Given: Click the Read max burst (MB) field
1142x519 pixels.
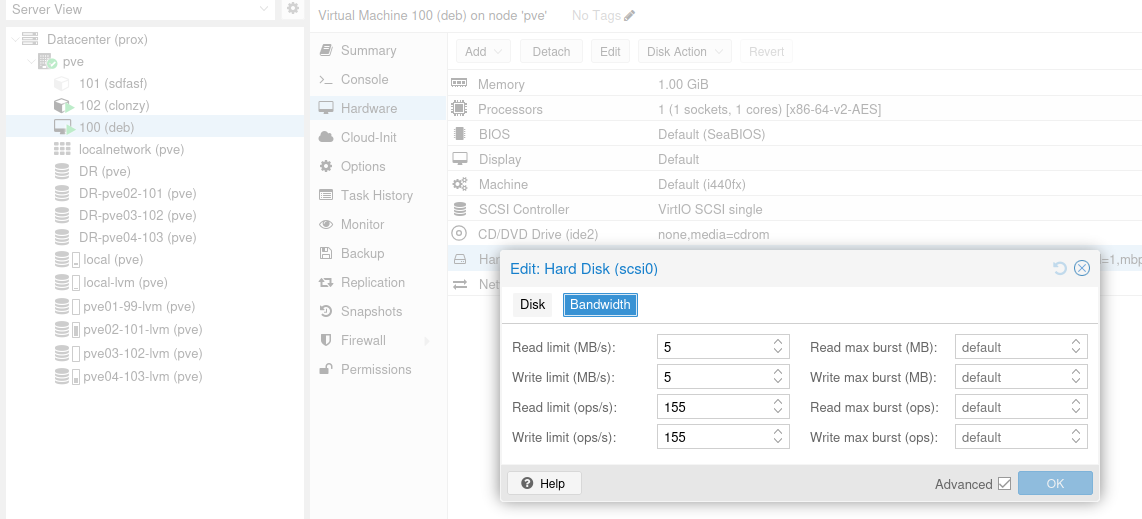Looking at the screenshot, I should coord(1021,347).
